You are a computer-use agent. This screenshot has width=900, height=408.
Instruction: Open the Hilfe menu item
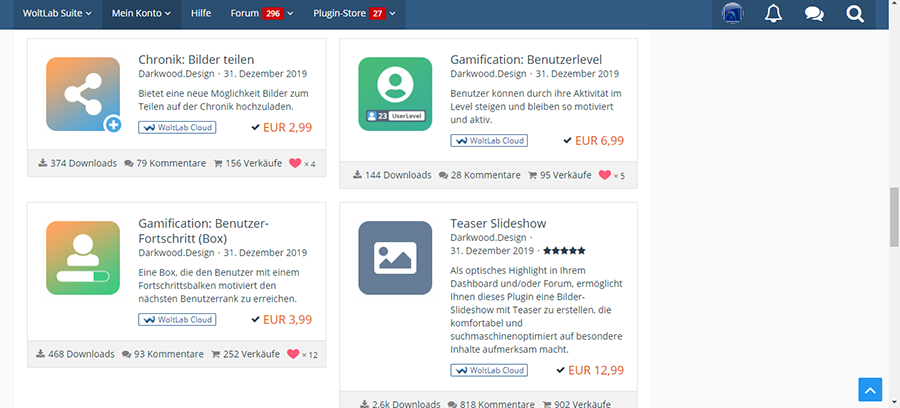tap(200, 14)
